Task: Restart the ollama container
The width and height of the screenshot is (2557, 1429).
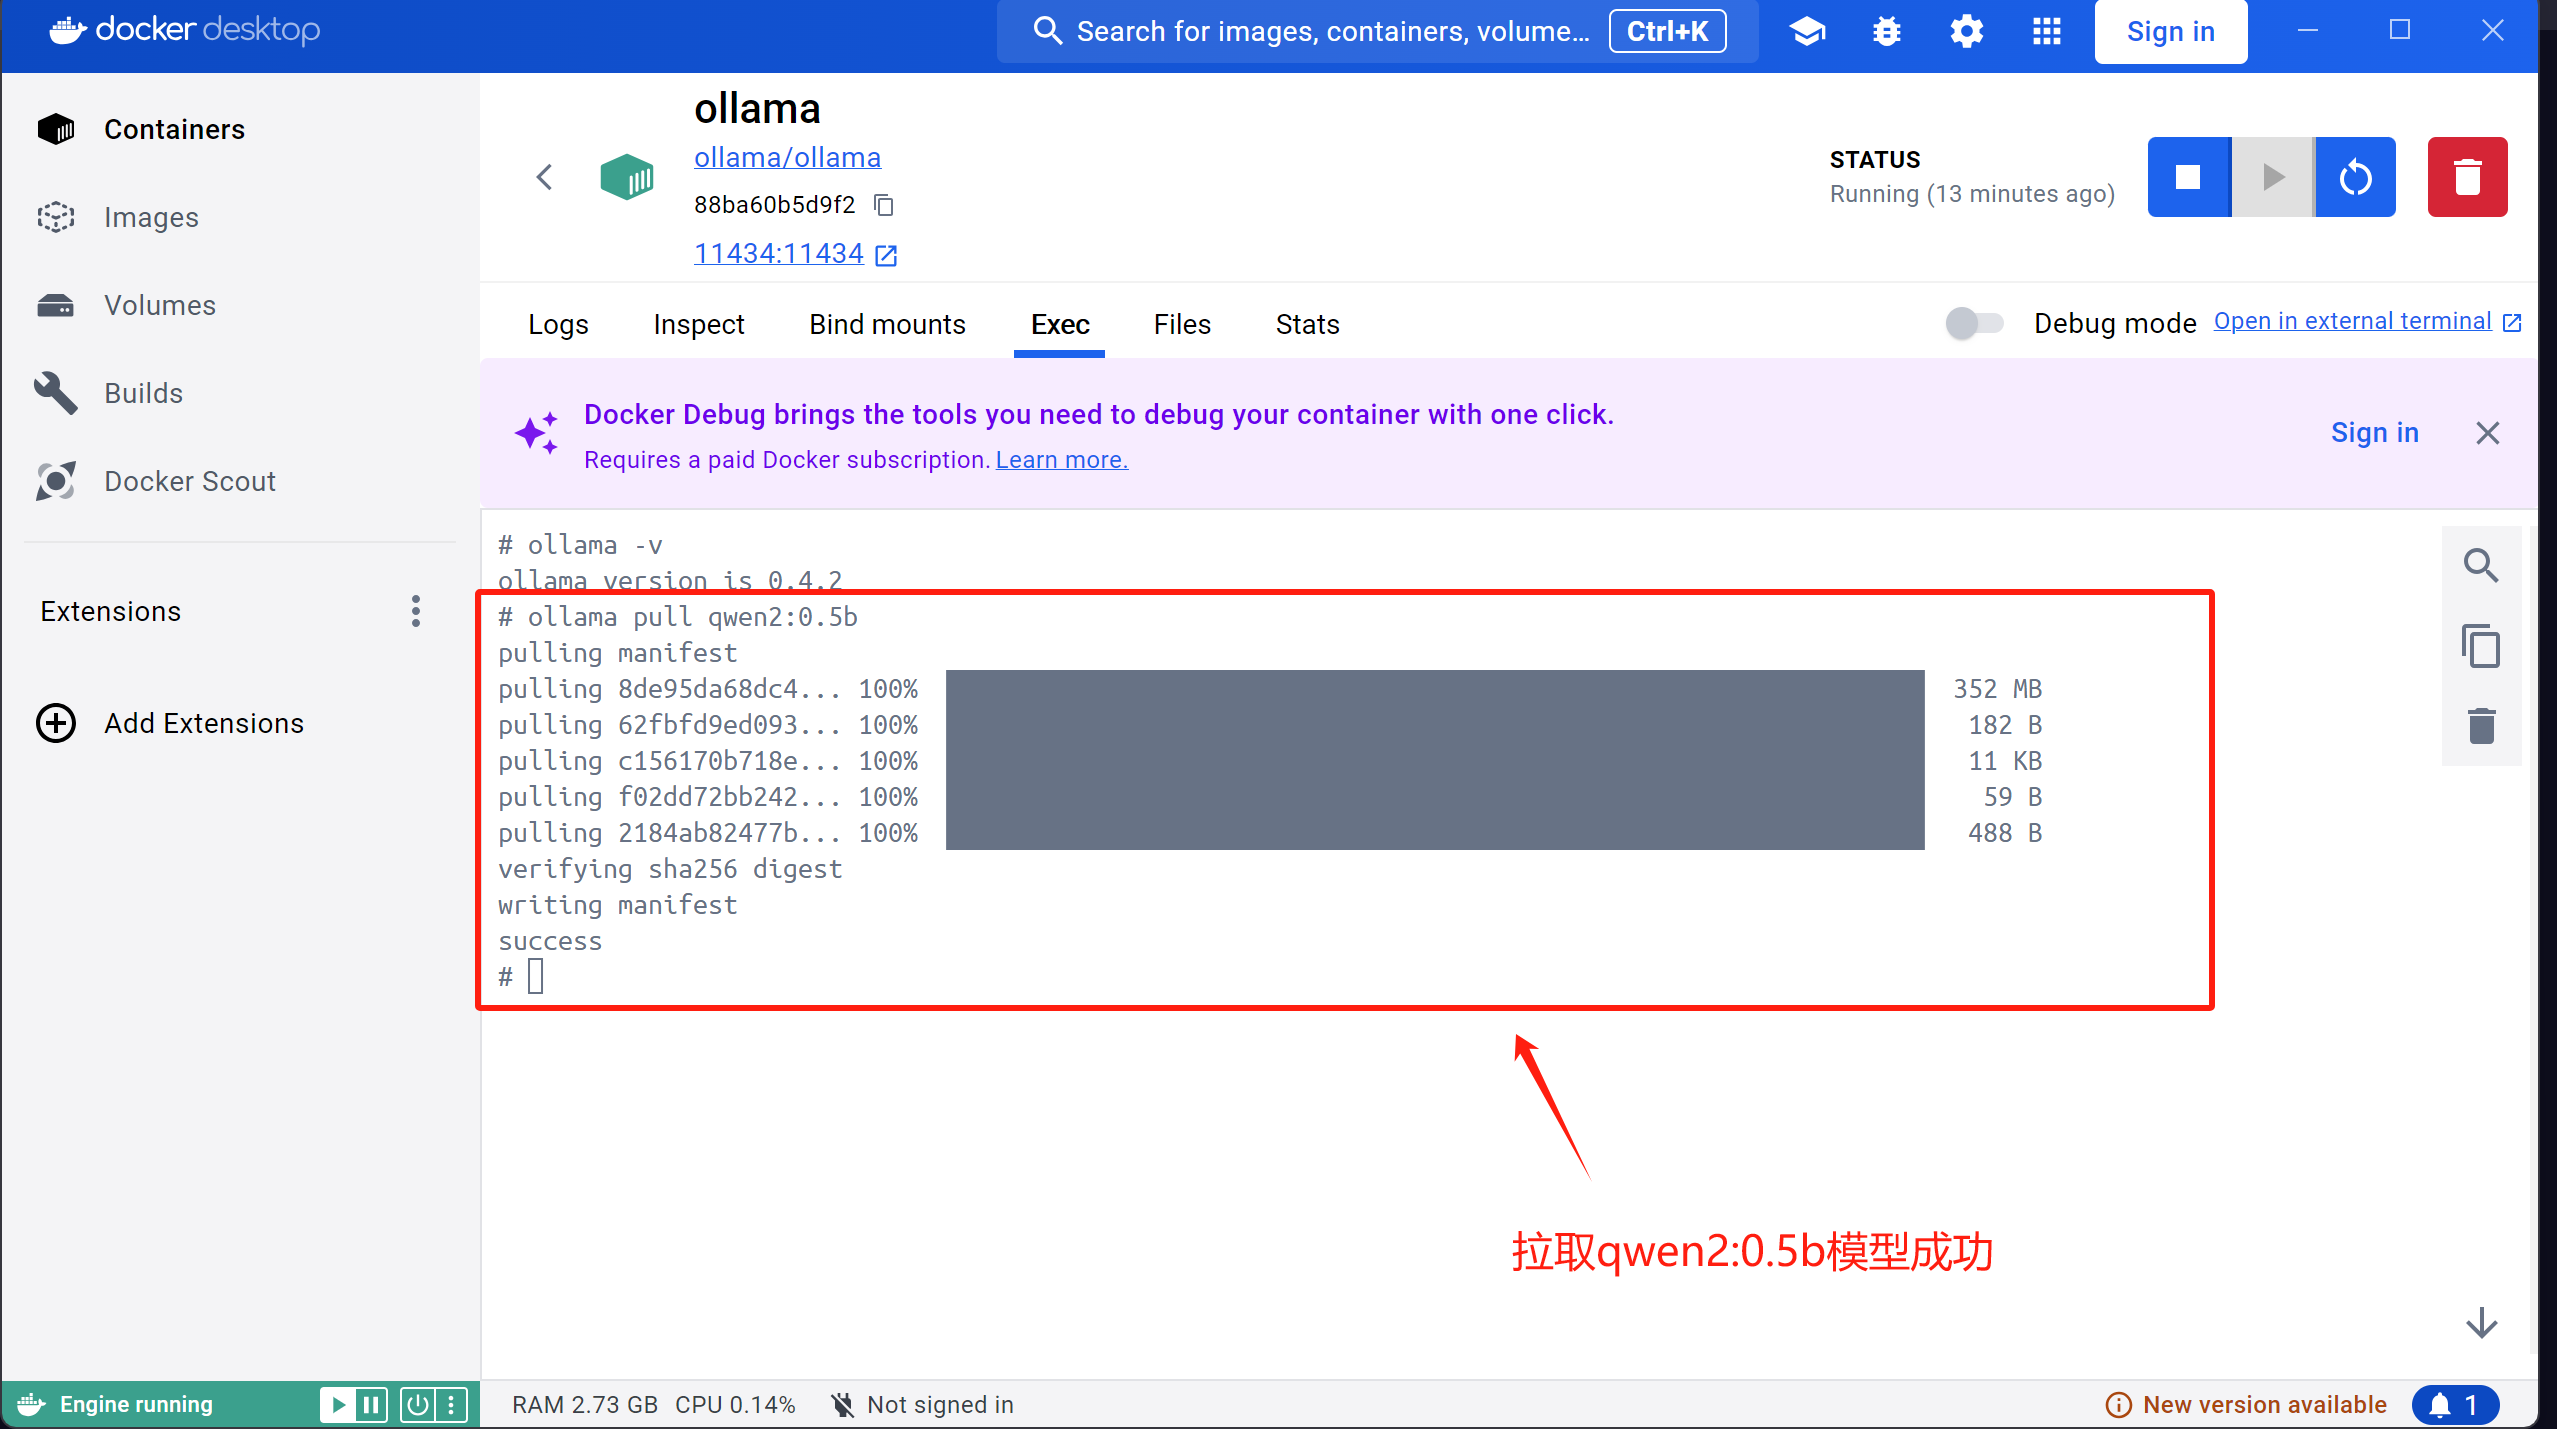Action: 2355,177
